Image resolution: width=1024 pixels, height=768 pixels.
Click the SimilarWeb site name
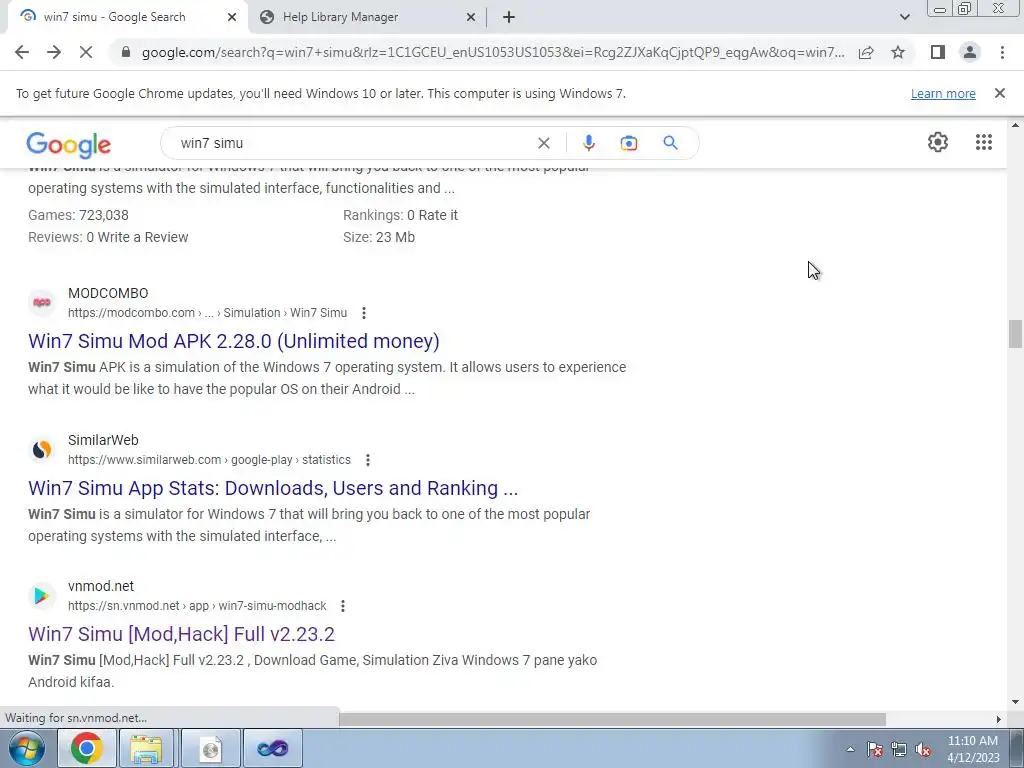tap(103, 440)
